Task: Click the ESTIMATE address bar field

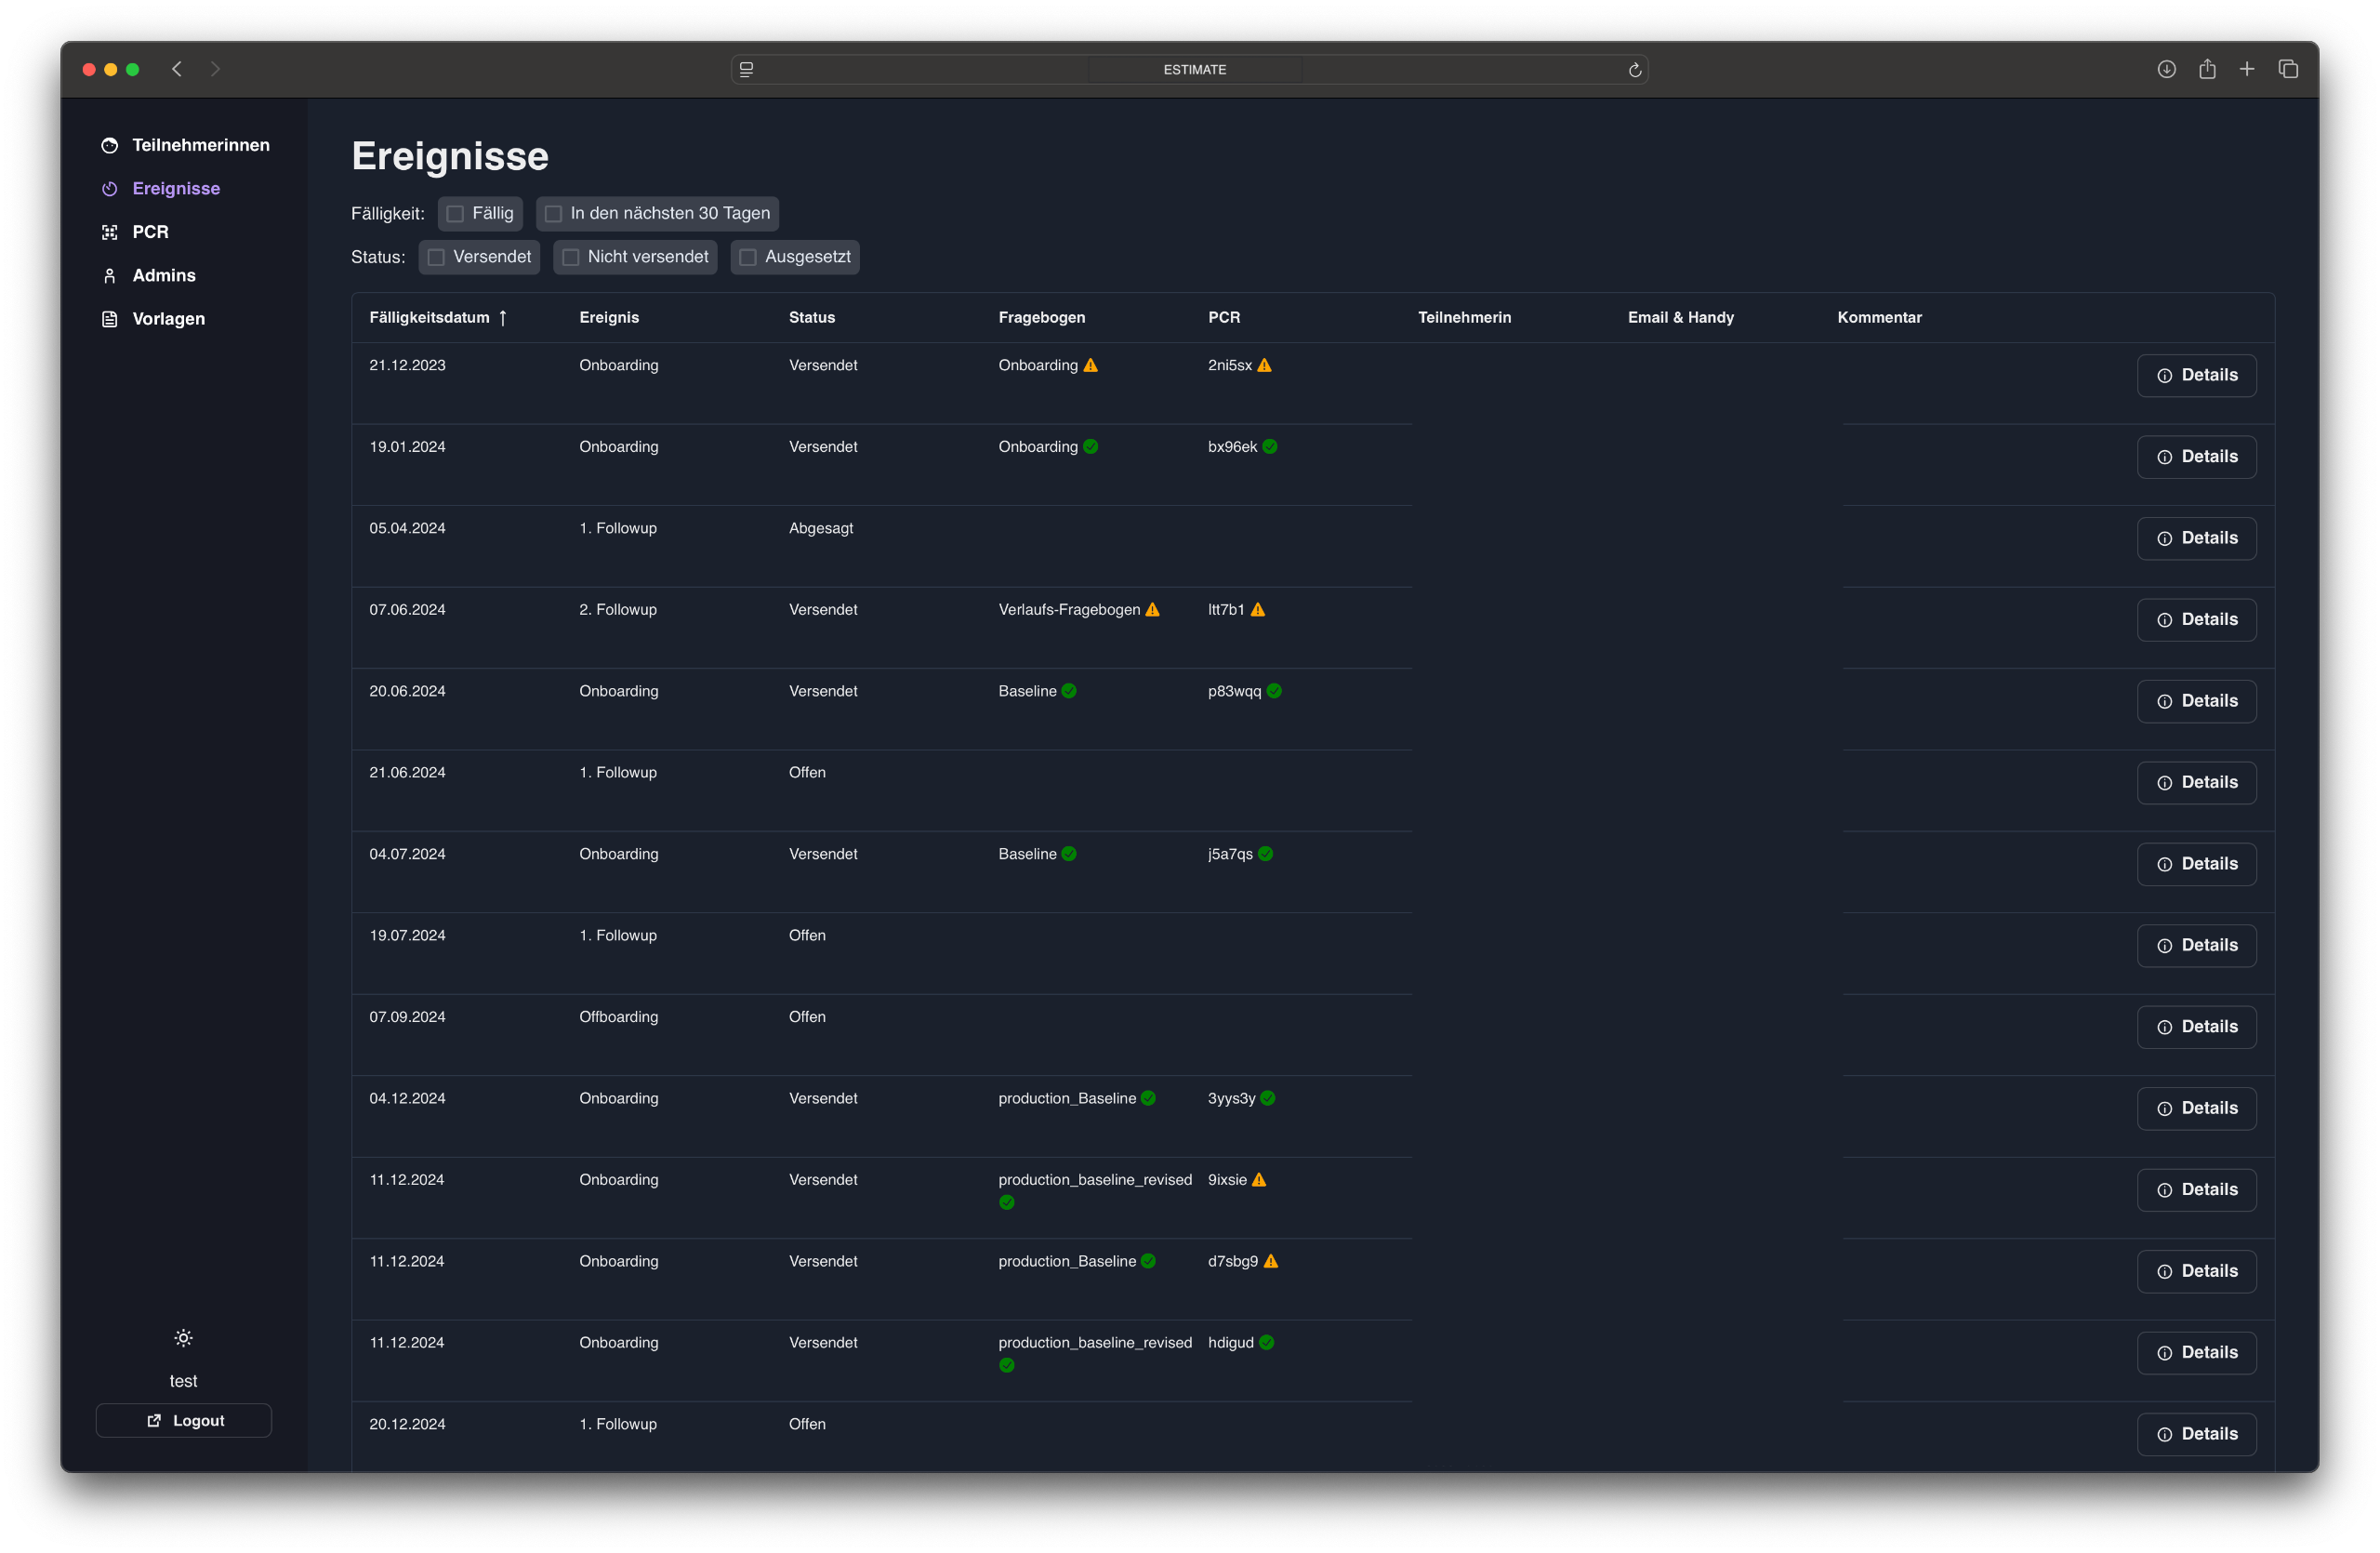Action: point(1193,69)
